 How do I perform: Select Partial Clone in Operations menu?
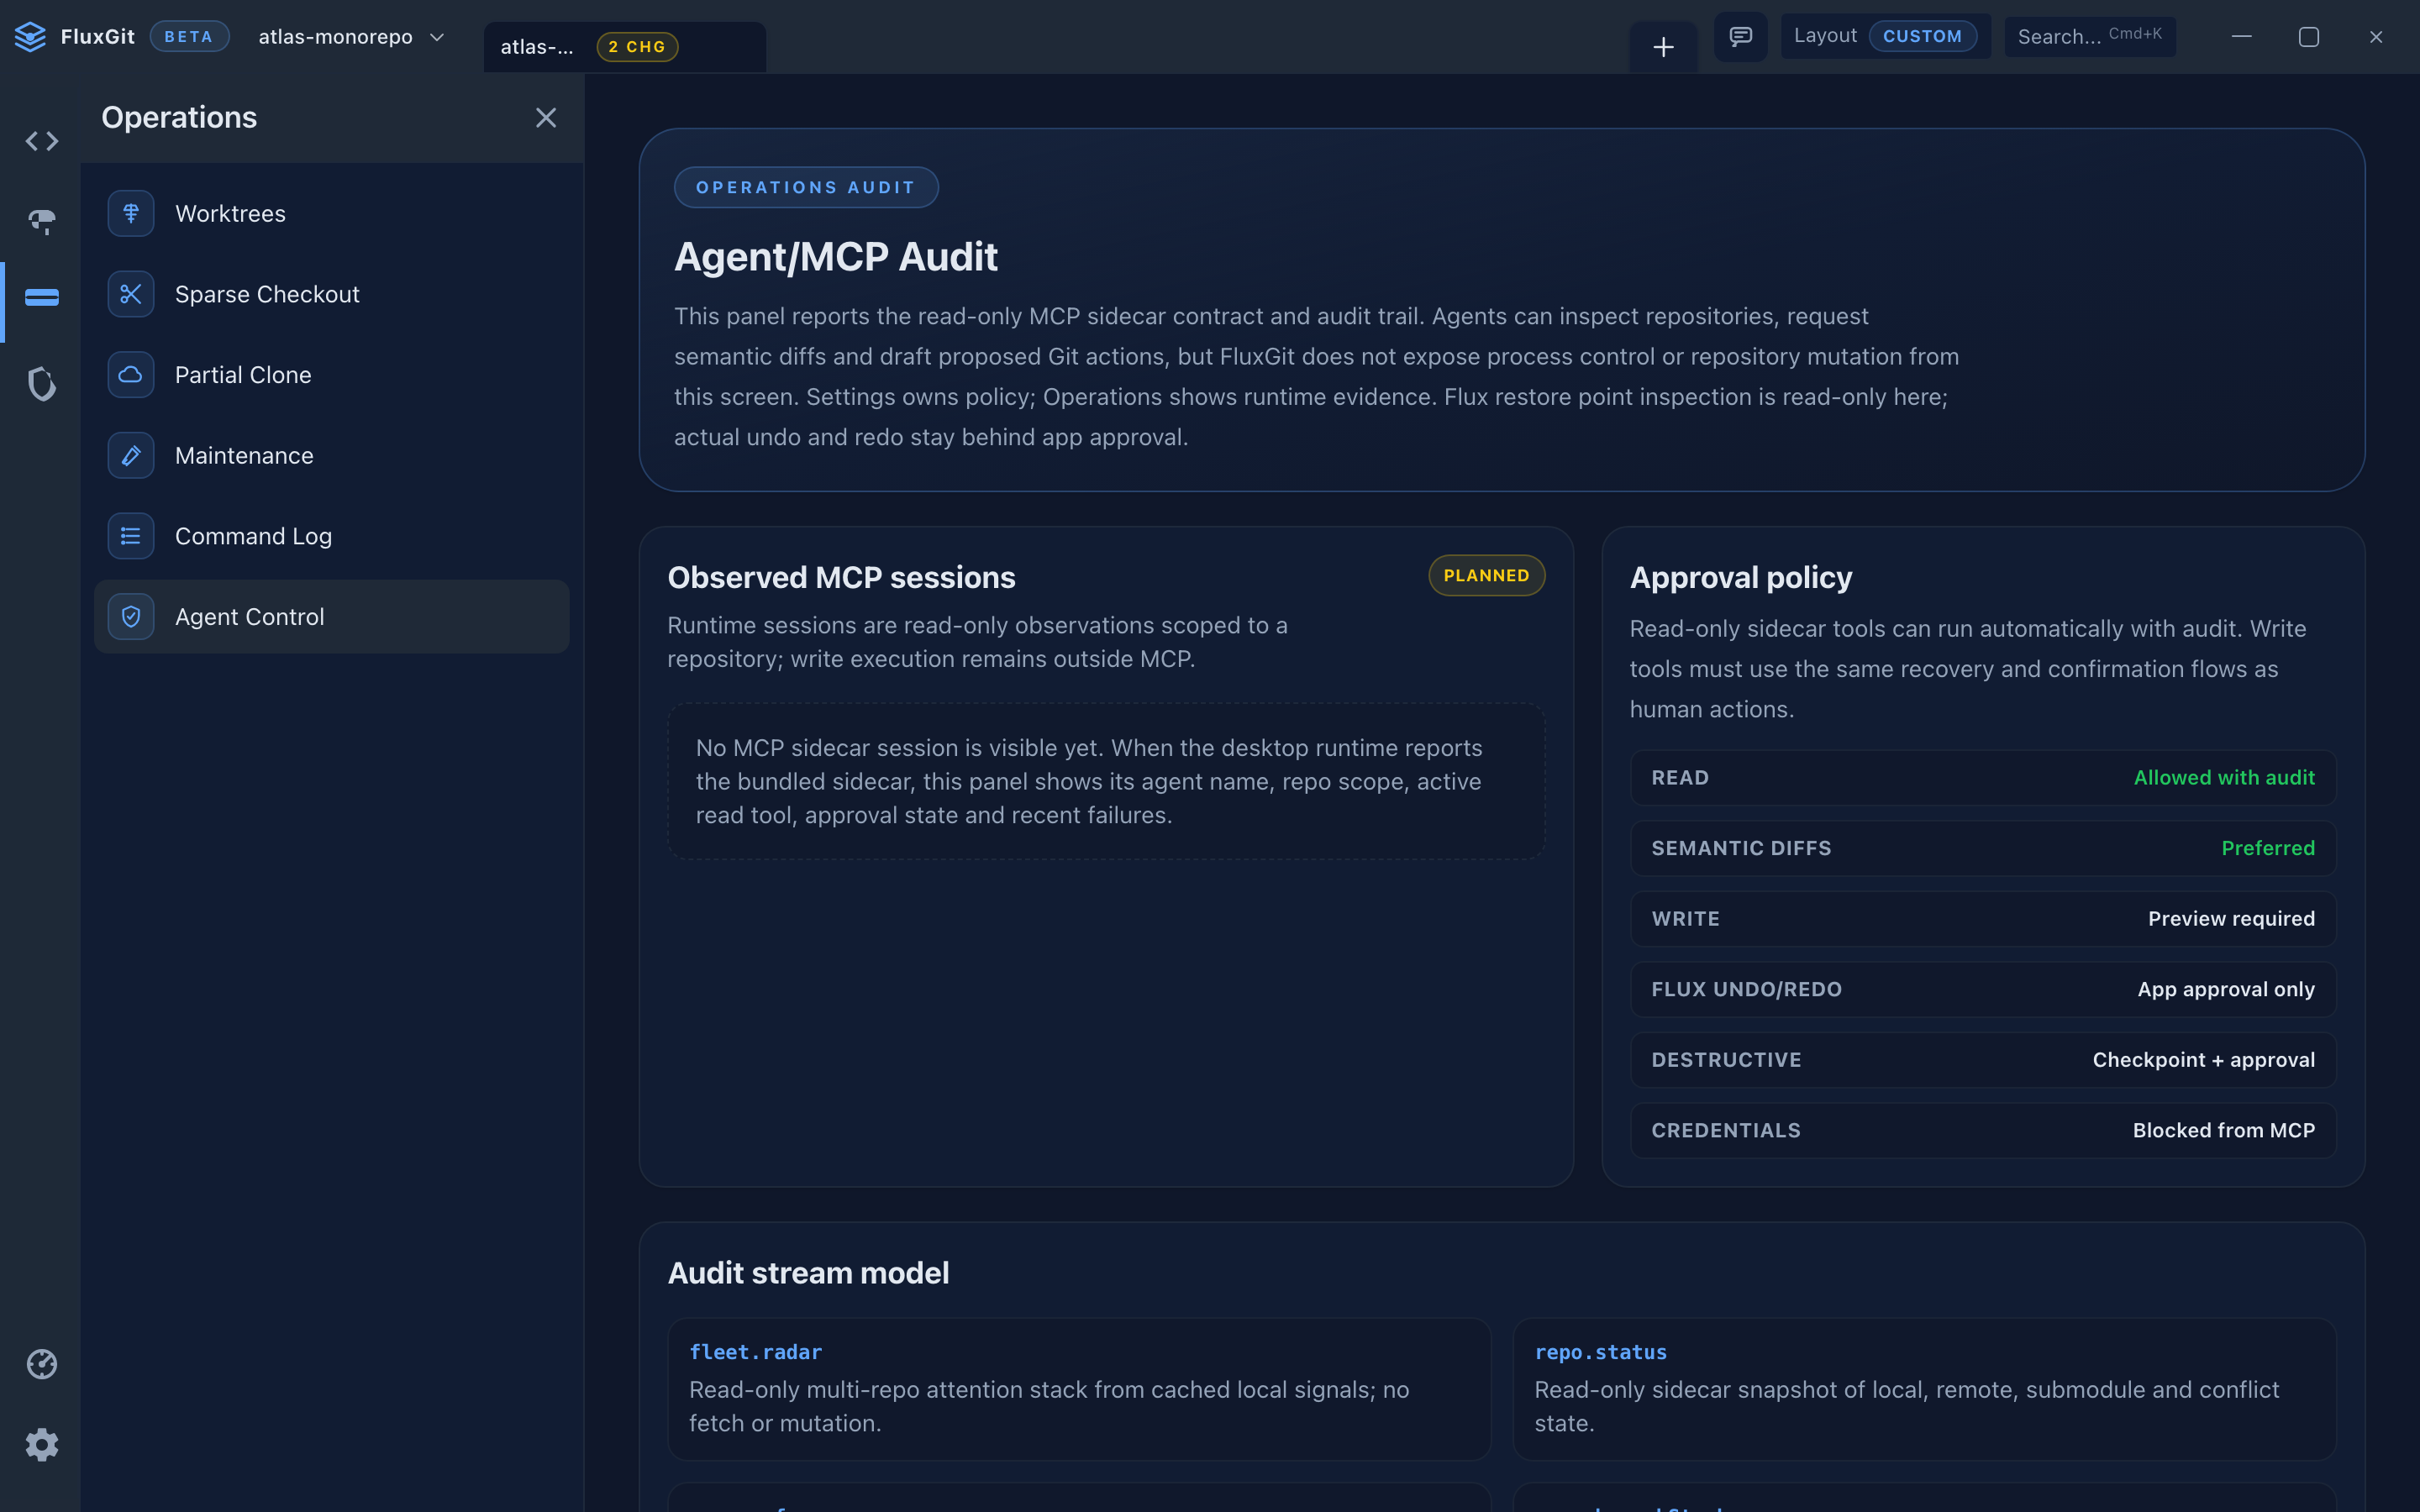click(332, 375)
